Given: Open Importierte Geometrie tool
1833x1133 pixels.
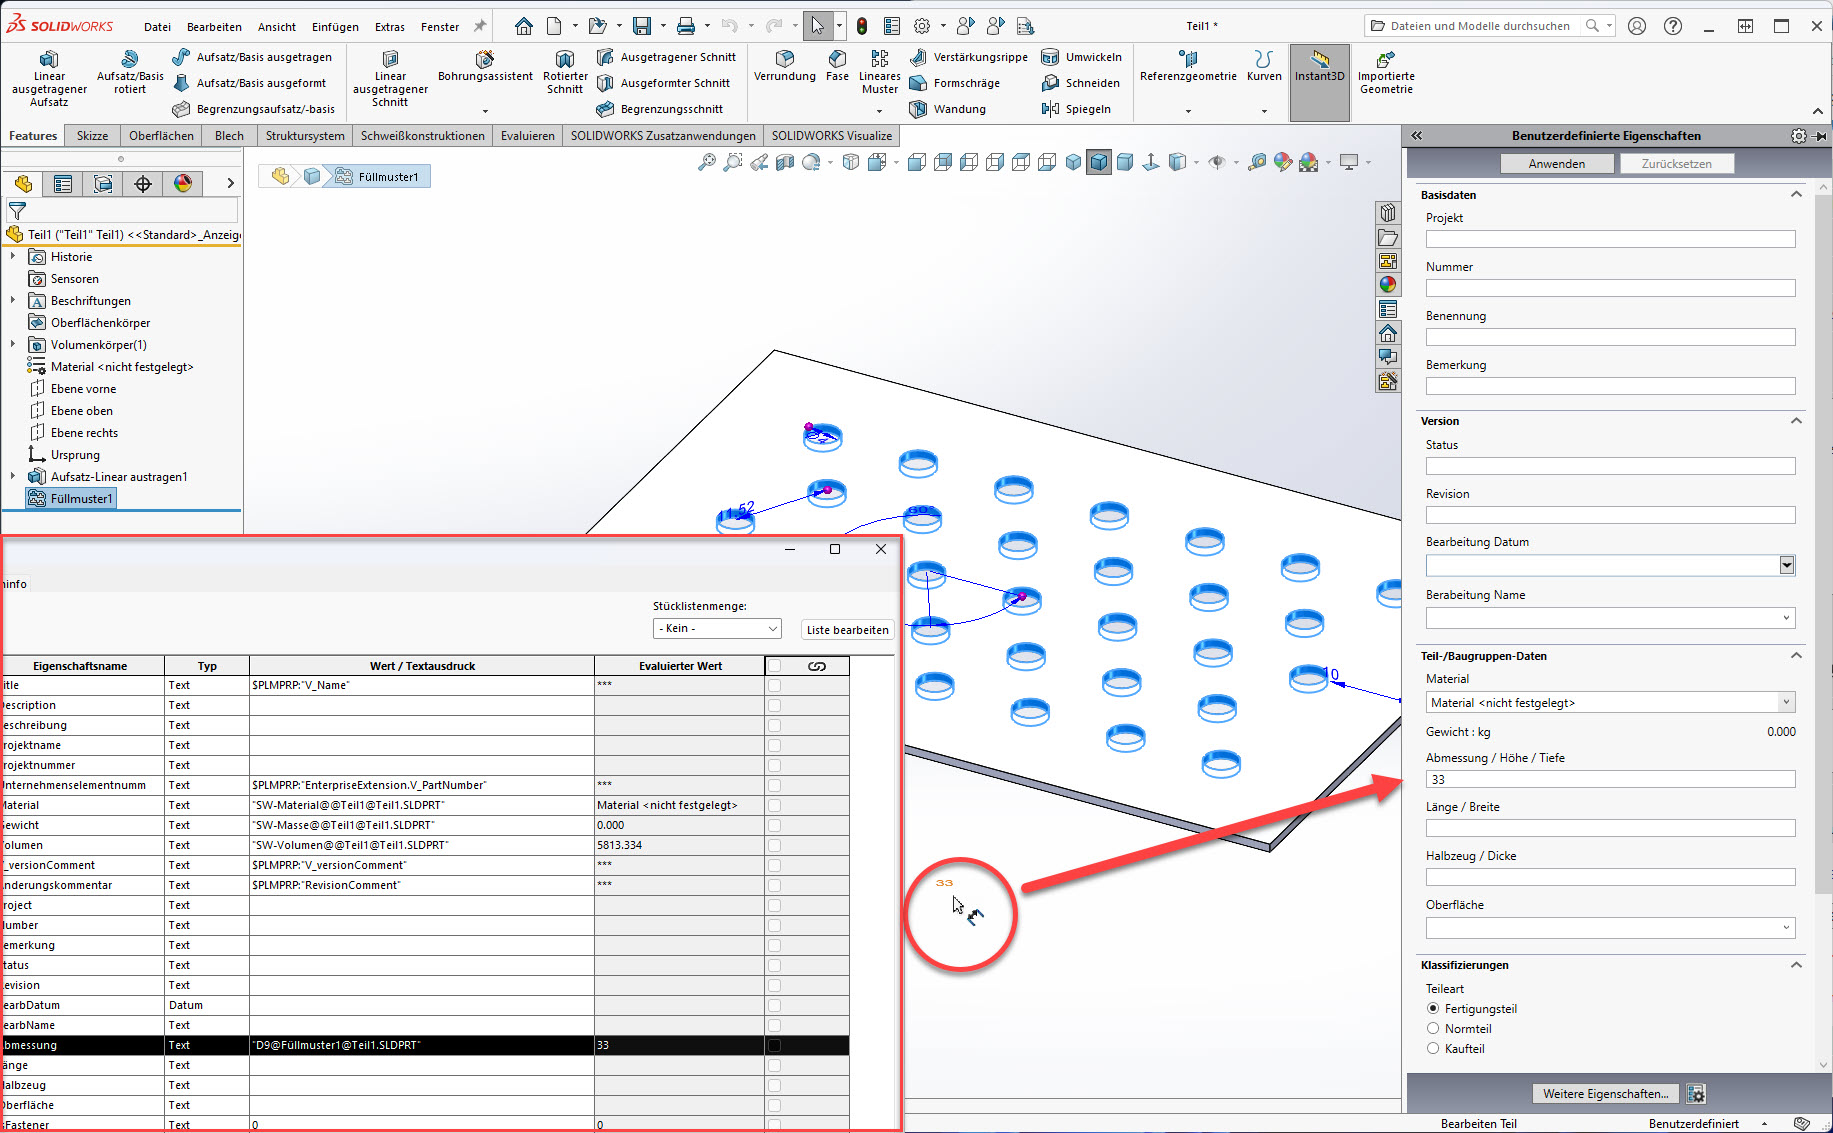Looking at the screenshot, I should [x=1386, y=72].
